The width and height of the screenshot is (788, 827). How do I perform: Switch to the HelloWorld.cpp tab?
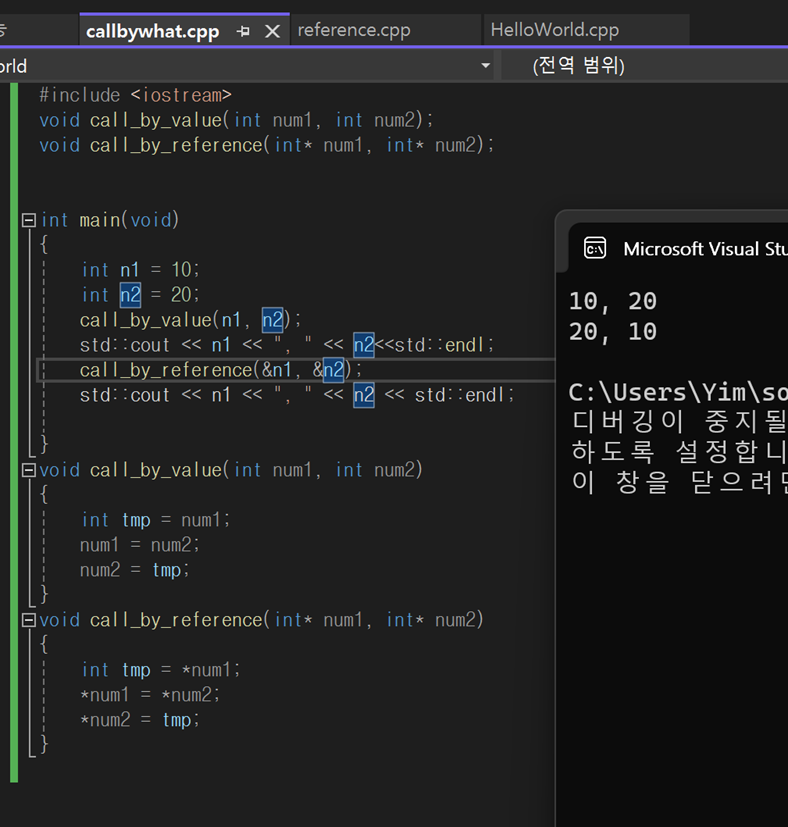[x=554, y=30]
